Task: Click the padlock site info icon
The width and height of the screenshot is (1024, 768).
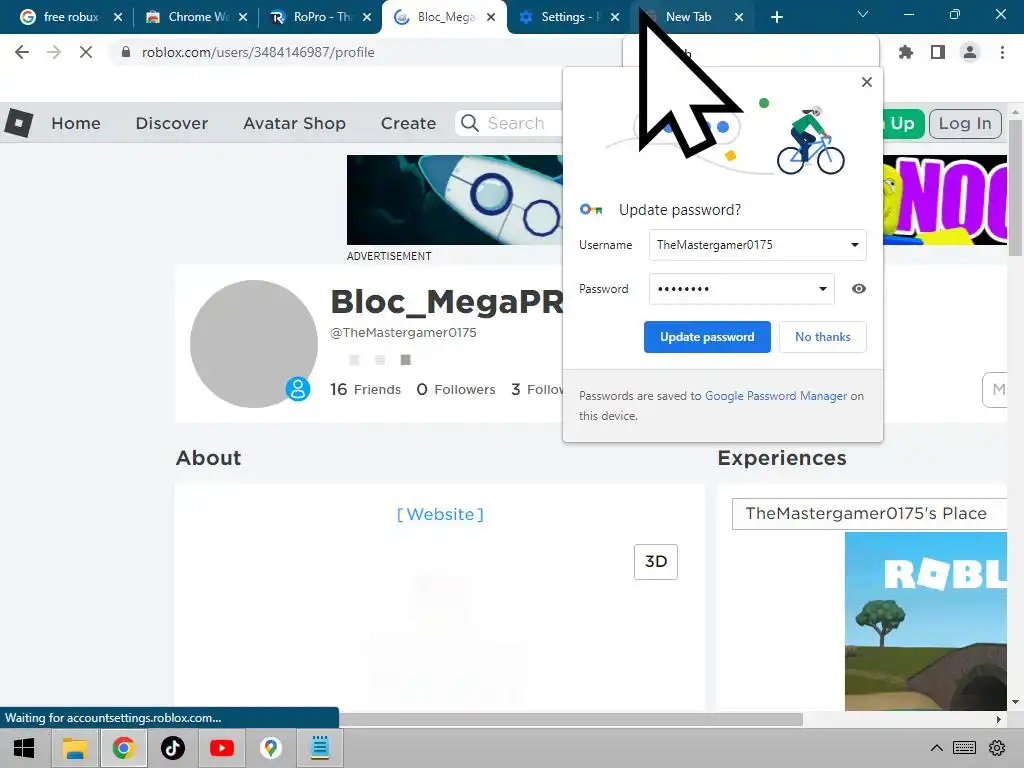Action: tap(126, 52)
